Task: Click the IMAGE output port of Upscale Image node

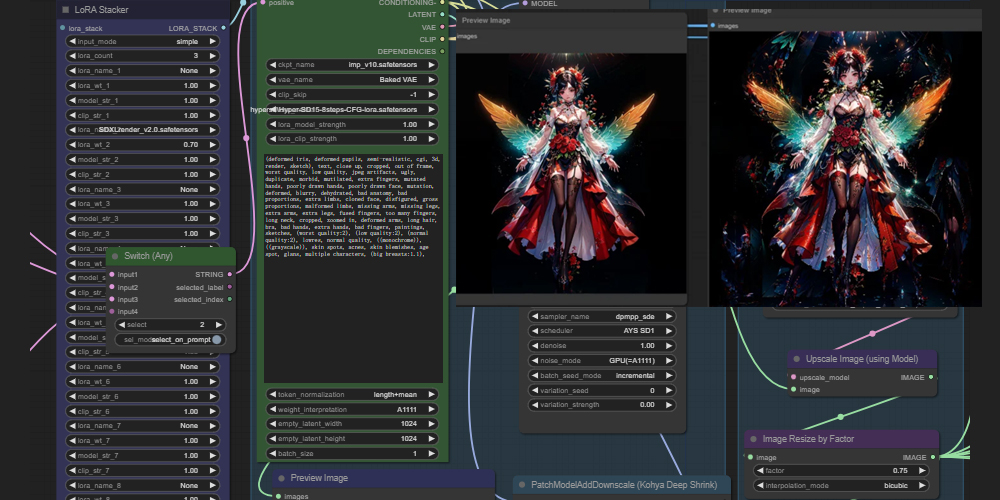Action: pos(931,378)
